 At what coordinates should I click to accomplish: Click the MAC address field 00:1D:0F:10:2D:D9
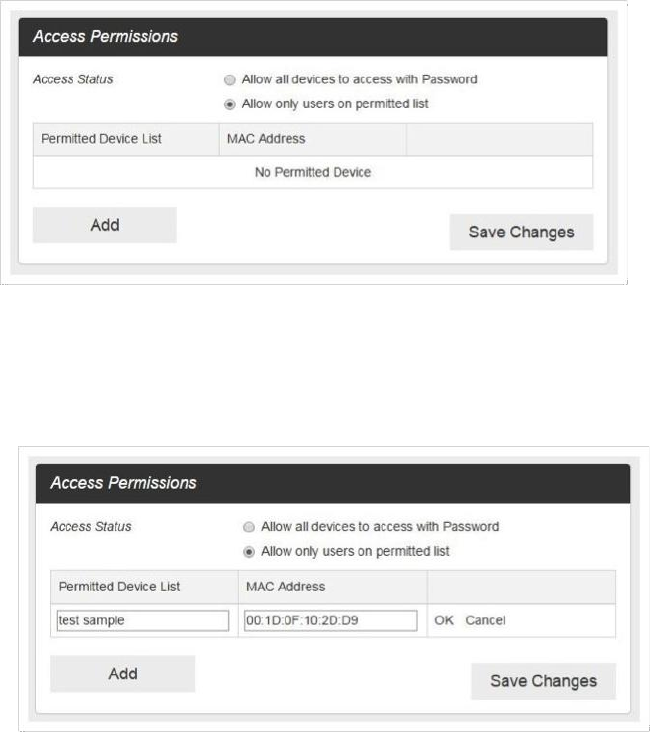(330, 621)
